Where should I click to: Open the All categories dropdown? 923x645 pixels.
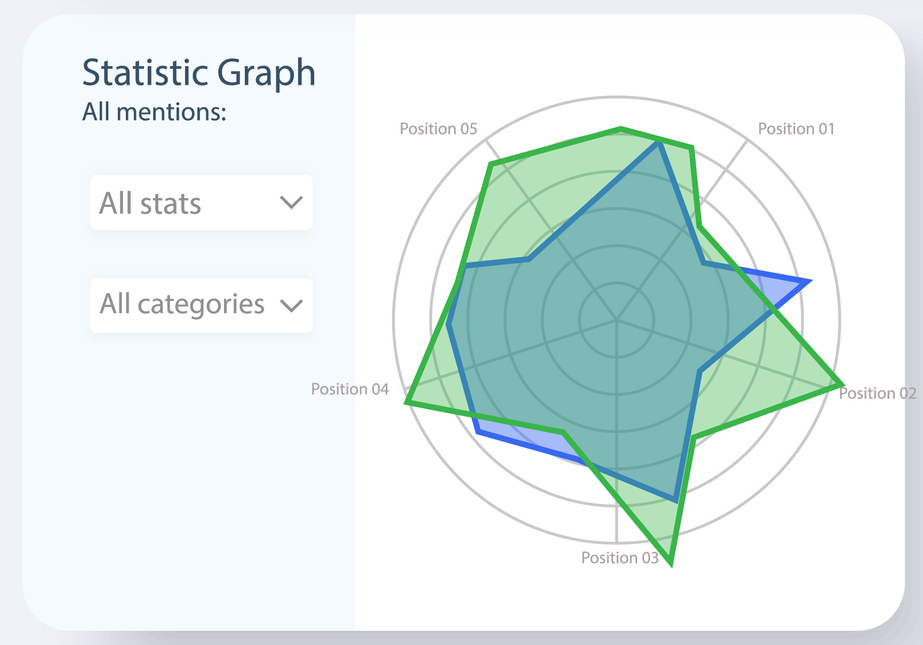201,304
